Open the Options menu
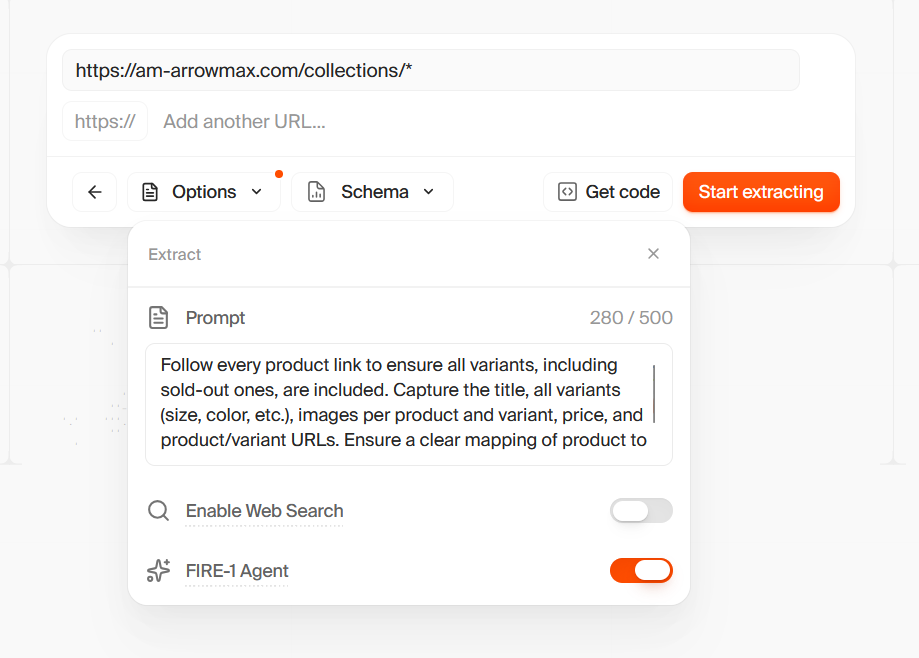 point(204,192)
